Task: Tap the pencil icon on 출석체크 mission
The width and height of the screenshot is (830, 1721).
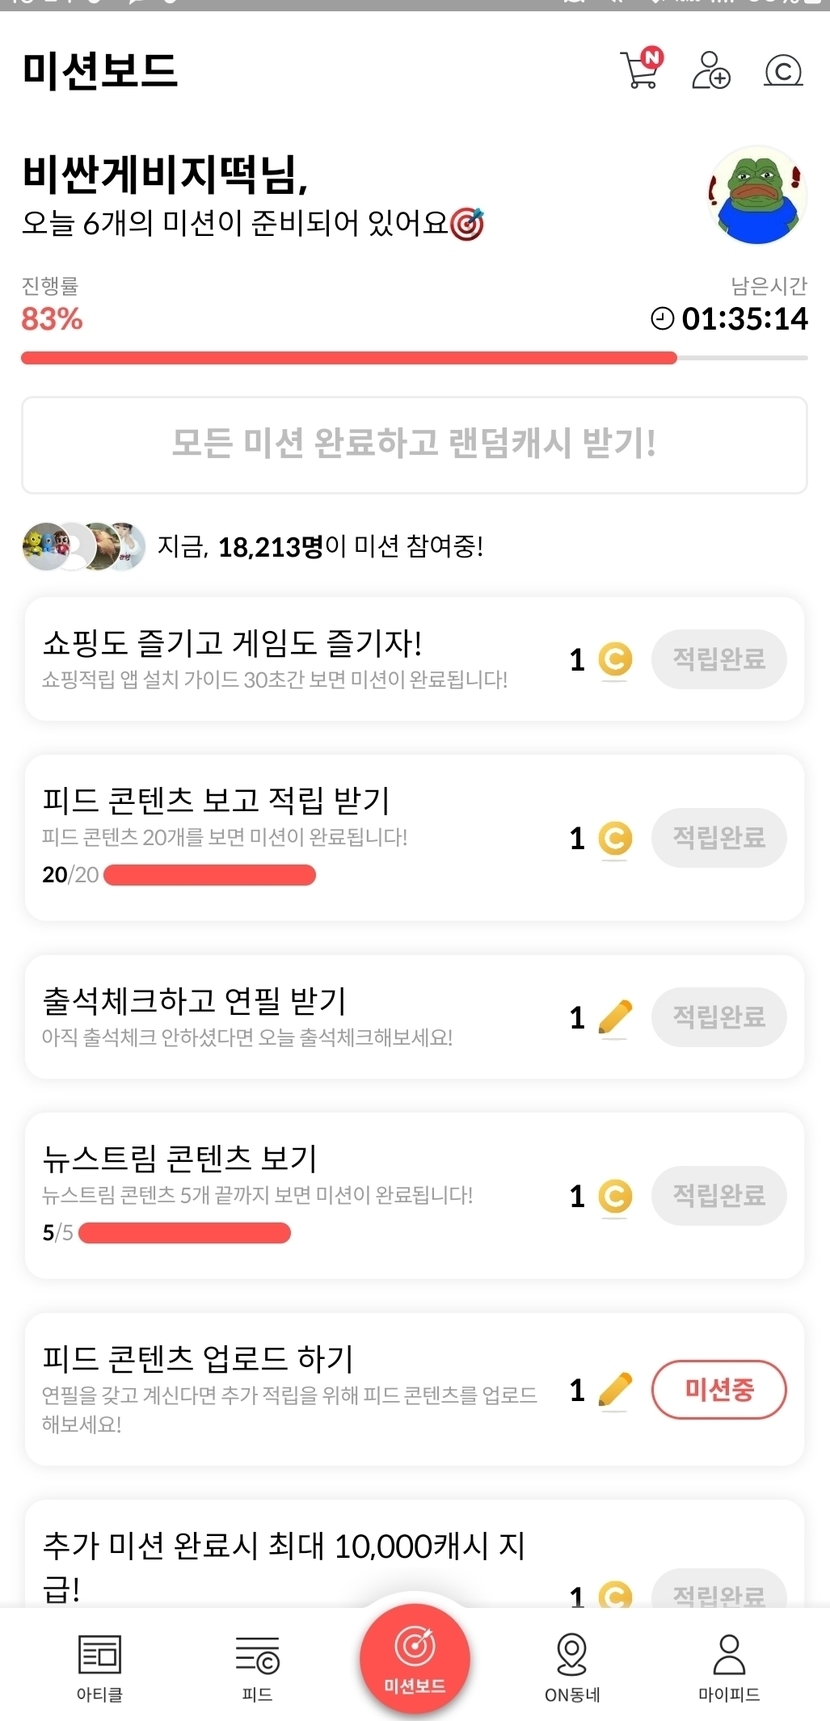Action: [615, 1017]
